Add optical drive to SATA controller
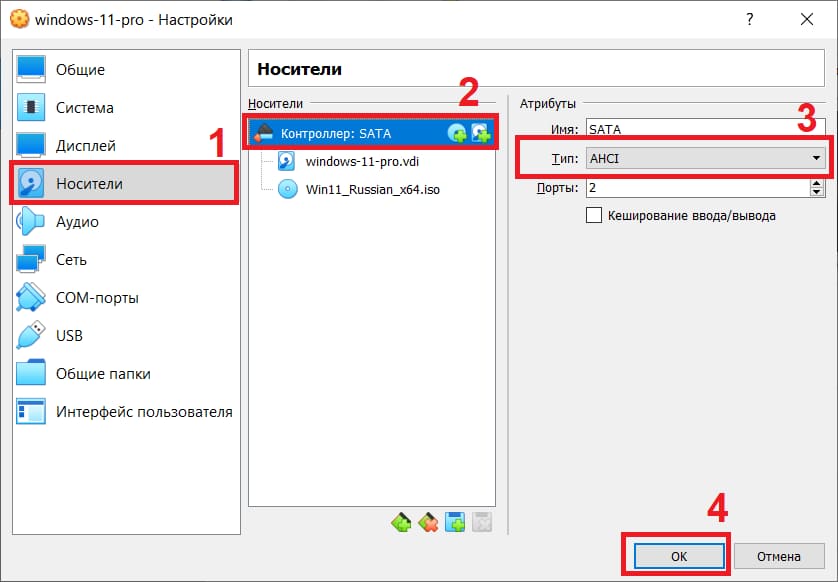838x582 pixels. tap(457, 133)
